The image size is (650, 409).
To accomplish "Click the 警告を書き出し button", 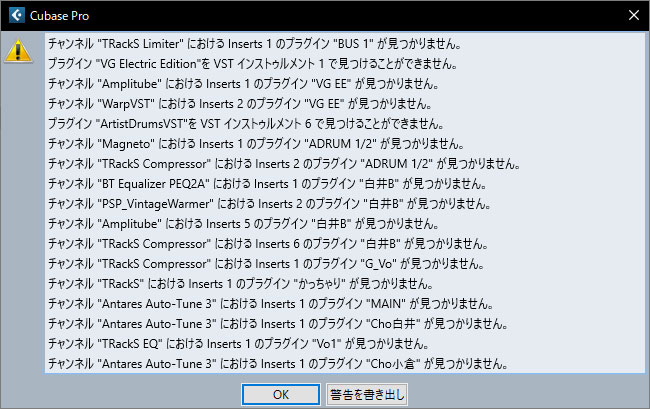I will pyautogui.click(x=366, y=394).
